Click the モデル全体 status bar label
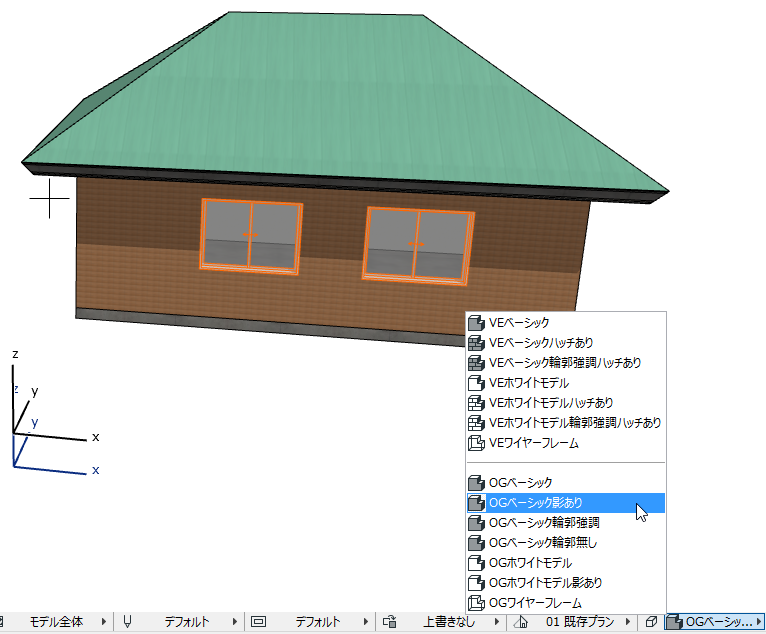The image size is (766, 634). [56, 622]
